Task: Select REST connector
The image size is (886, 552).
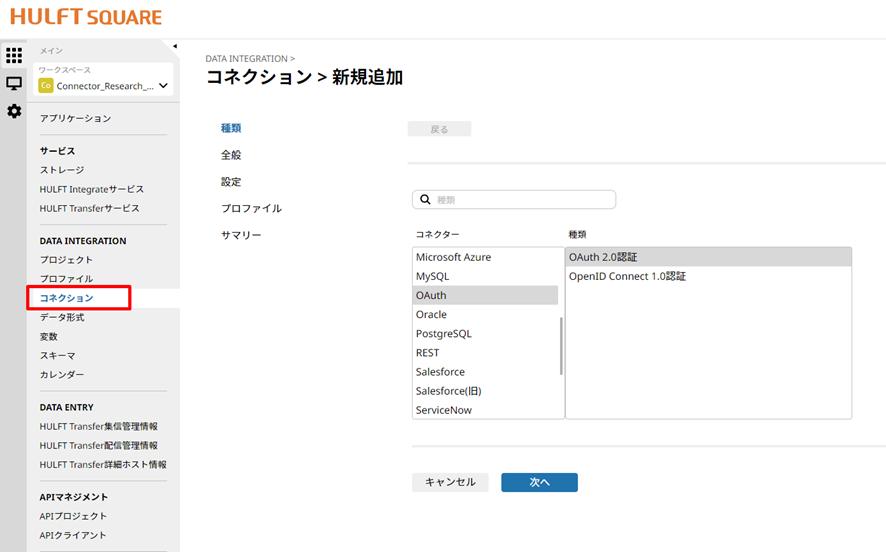Action: click(x=485, y=353)
